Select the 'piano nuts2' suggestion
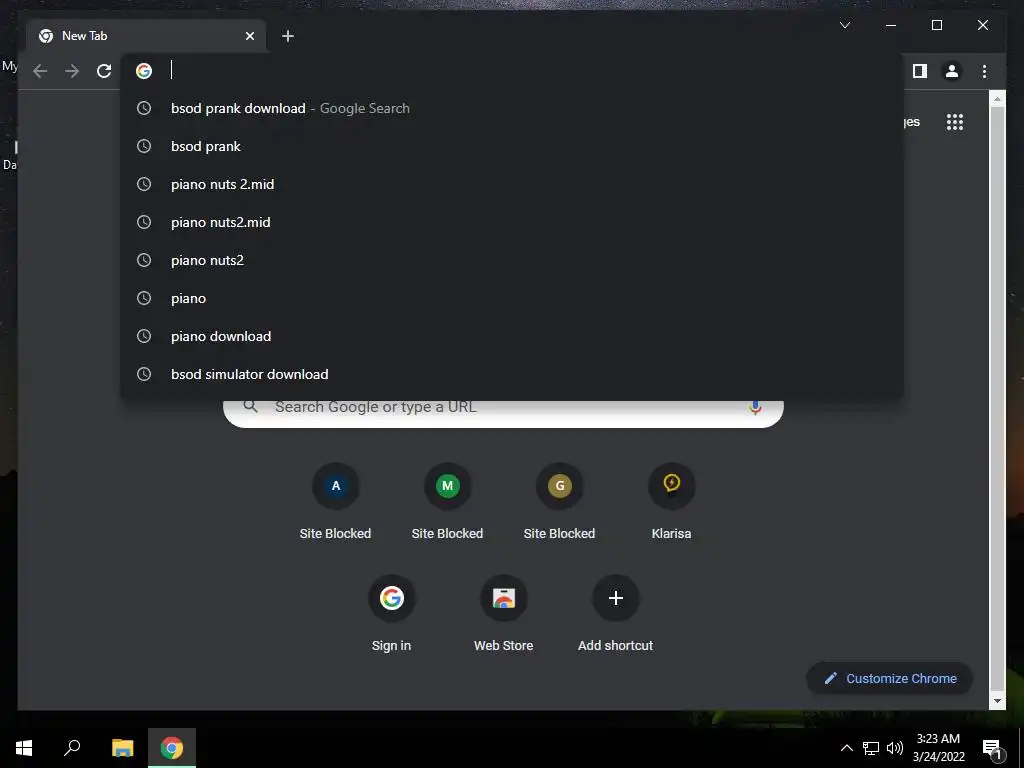This screenshot has width=1024, height=768. point(513,260)
